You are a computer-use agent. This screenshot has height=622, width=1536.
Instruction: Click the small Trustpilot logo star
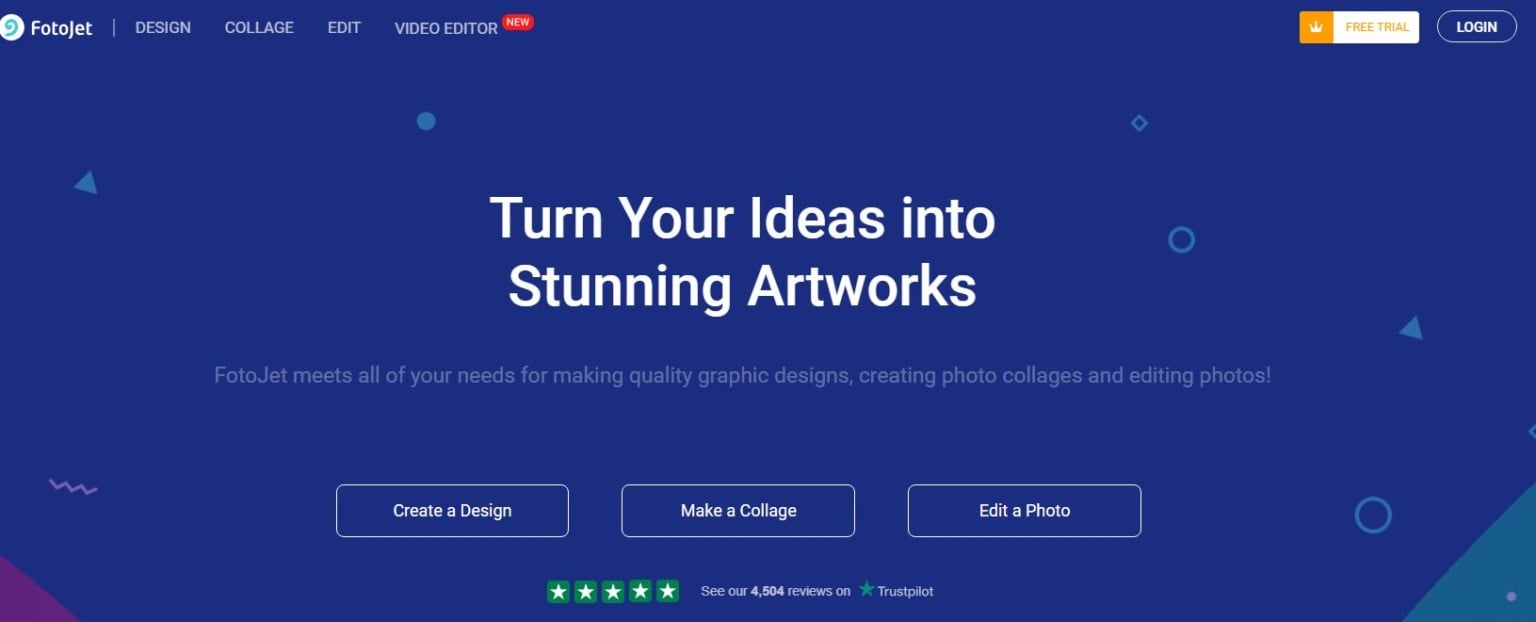[x=866, y=590]
